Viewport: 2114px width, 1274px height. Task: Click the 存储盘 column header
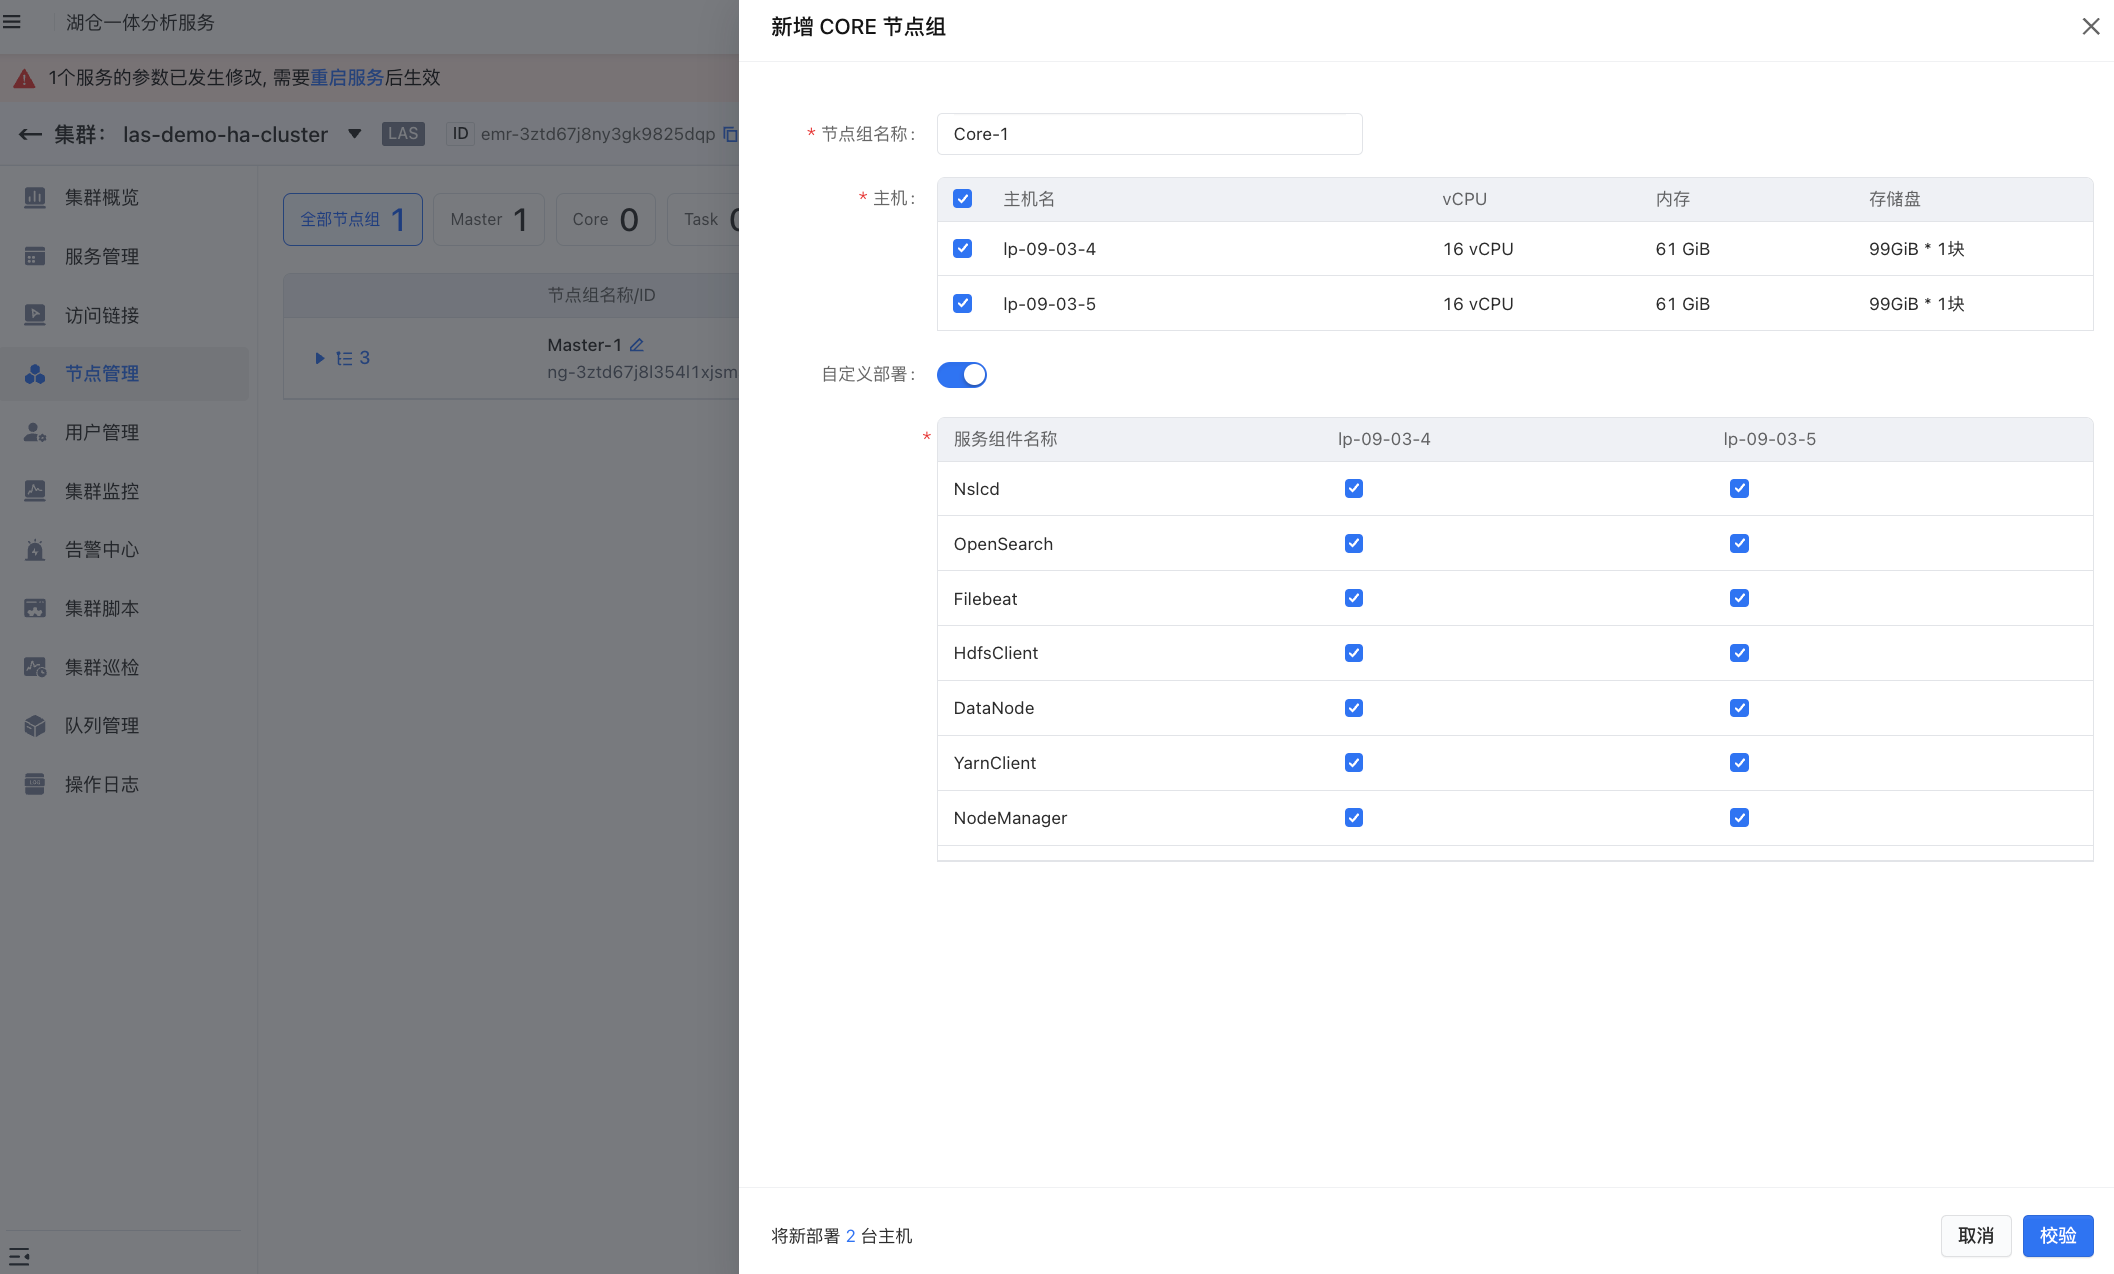(x=1894, y=199)
